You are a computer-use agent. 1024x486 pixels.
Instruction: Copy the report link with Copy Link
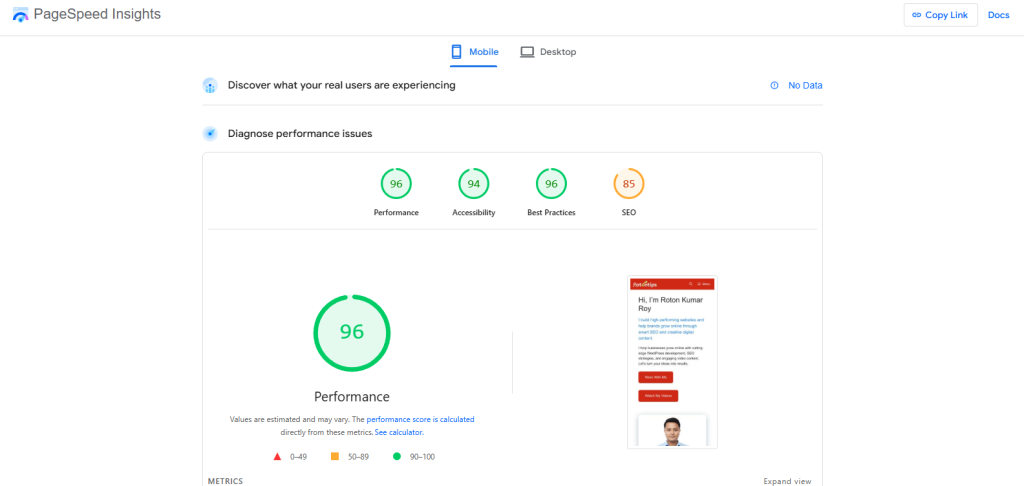pos(940,15)
